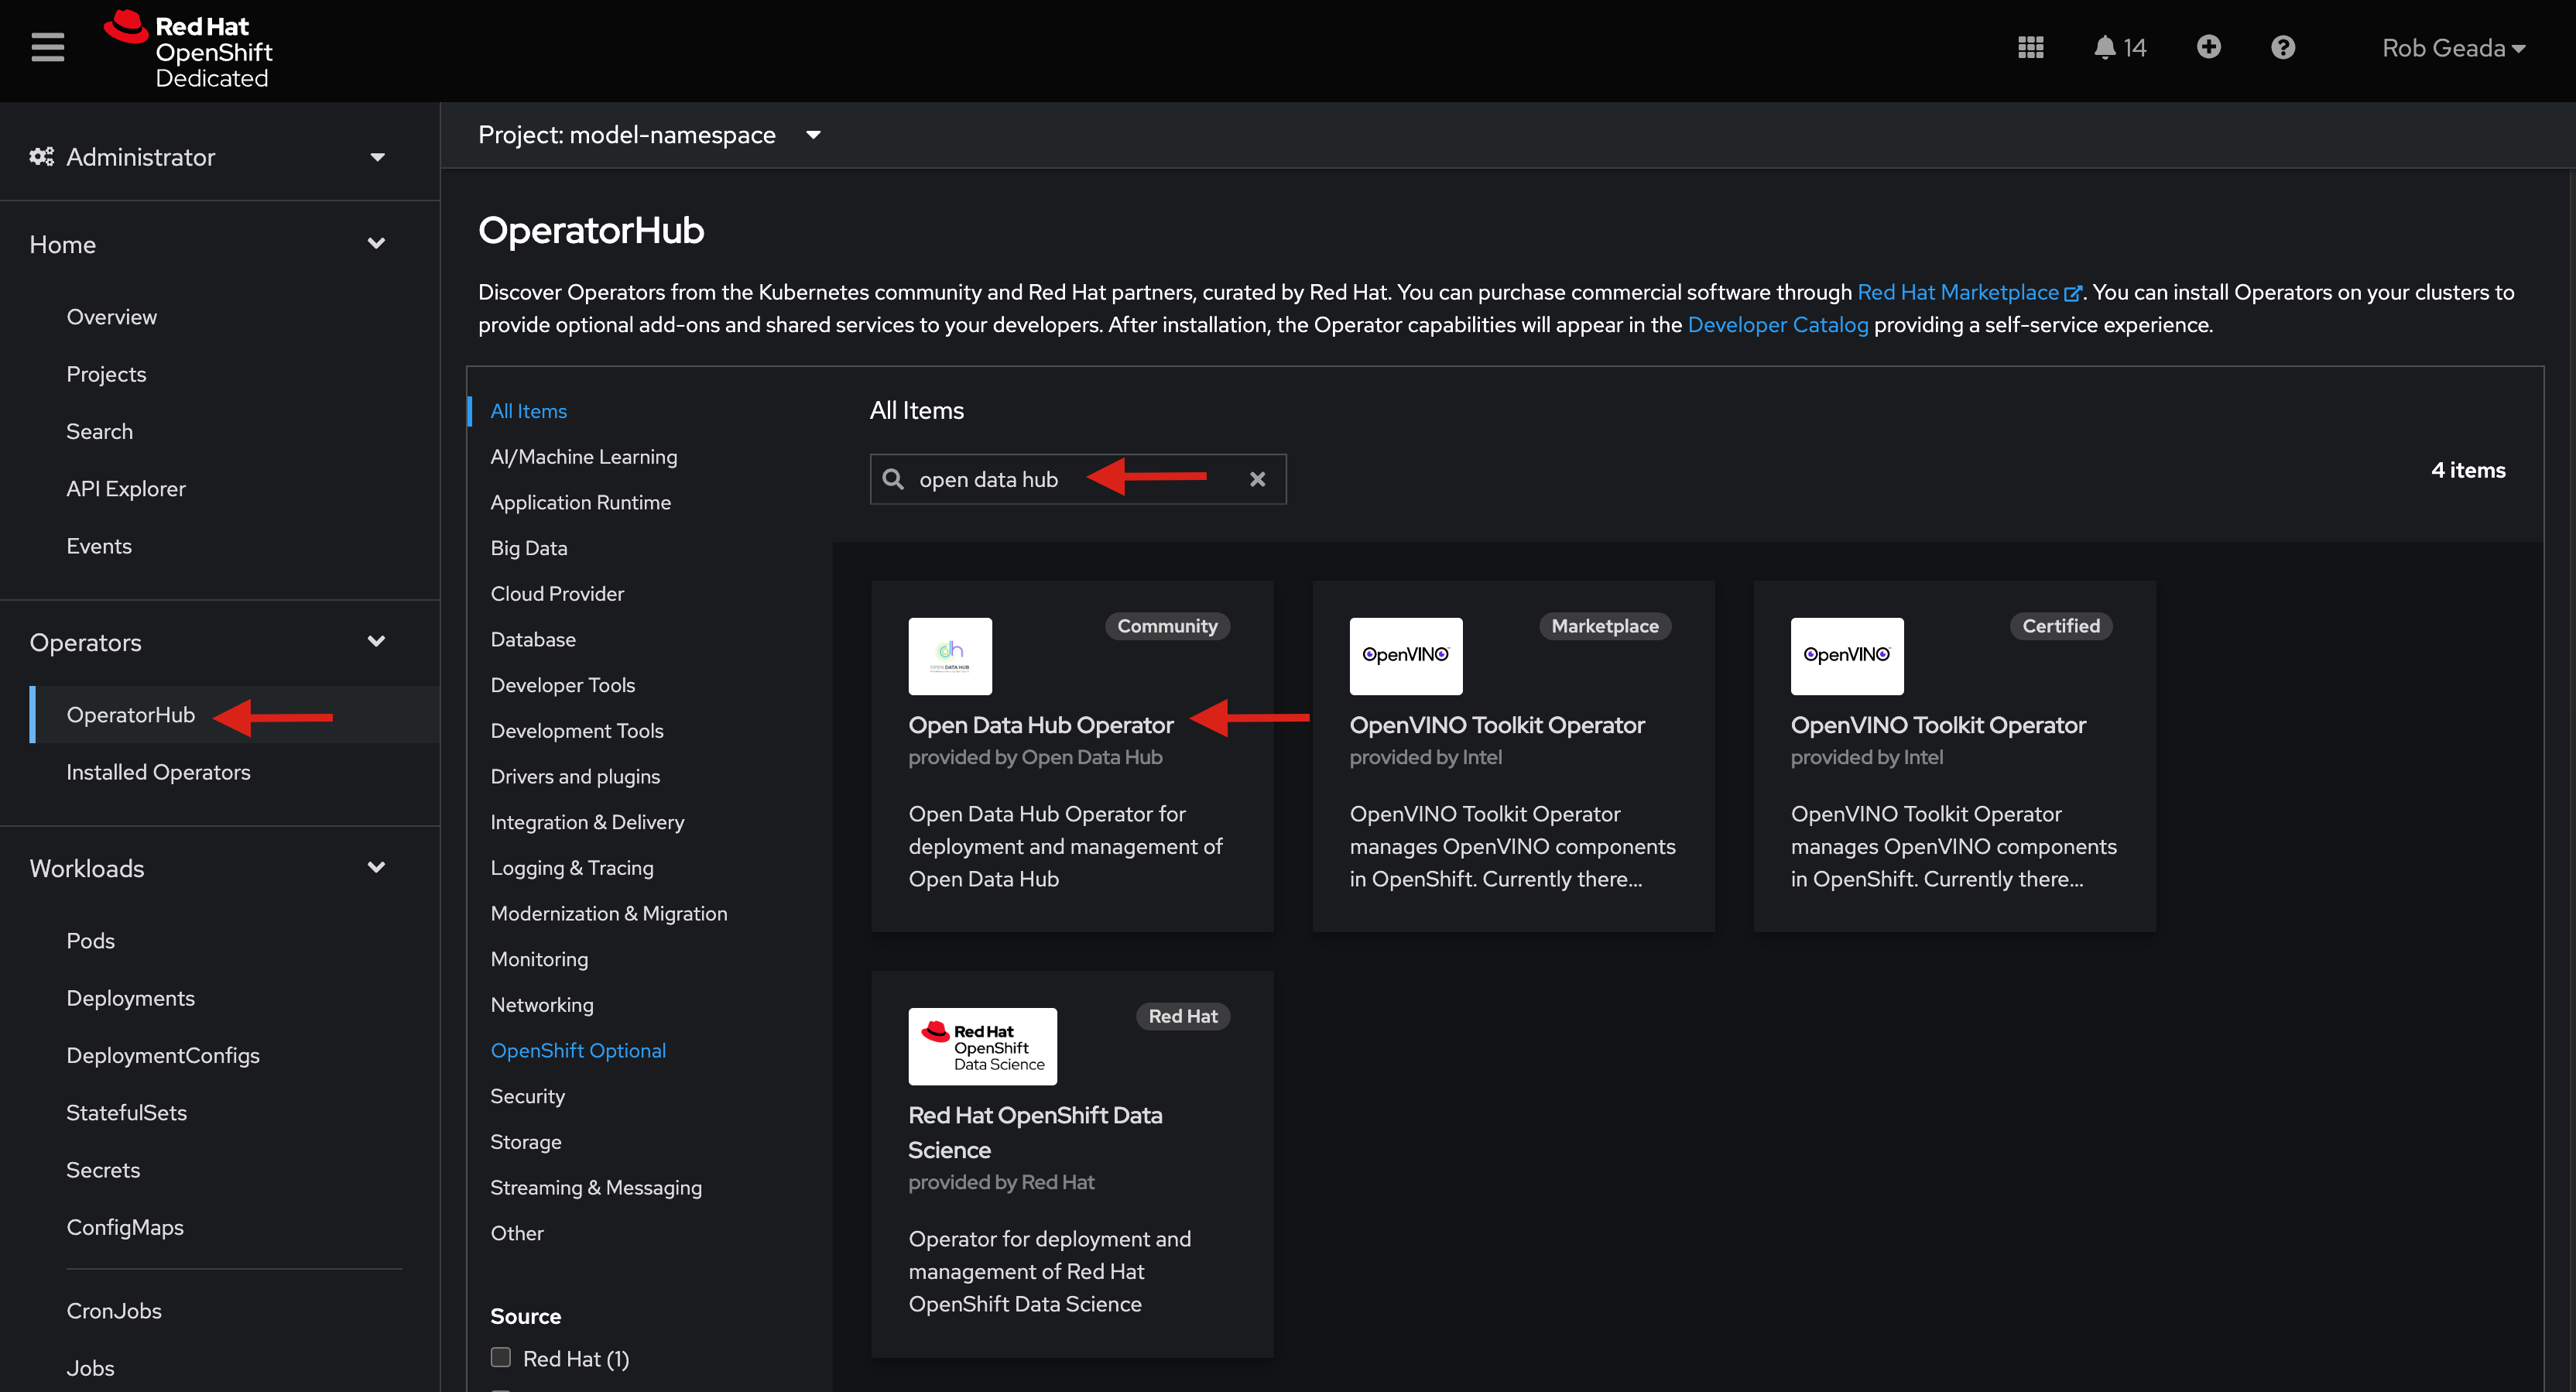Click the external link icon beside Red Hat Marketplace
The image size is (2576, 1392).
click(2072, 293)
